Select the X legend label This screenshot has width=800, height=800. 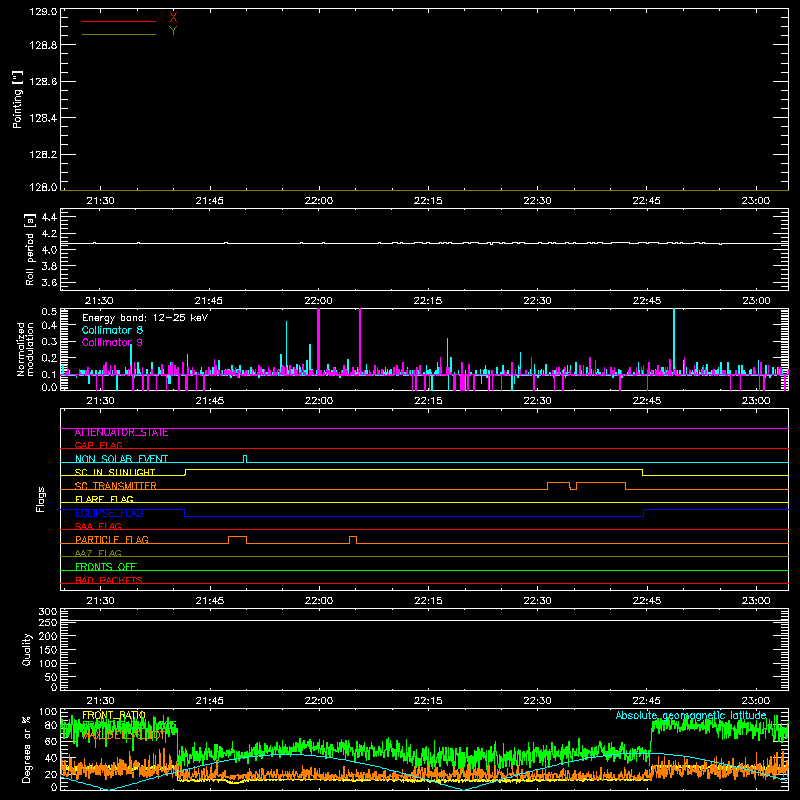pyautogui.click(x=173, y=17)
